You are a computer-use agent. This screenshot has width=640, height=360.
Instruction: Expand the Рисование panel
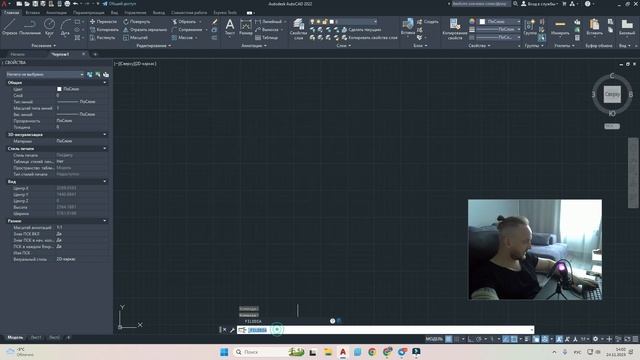tap(44, 46)
